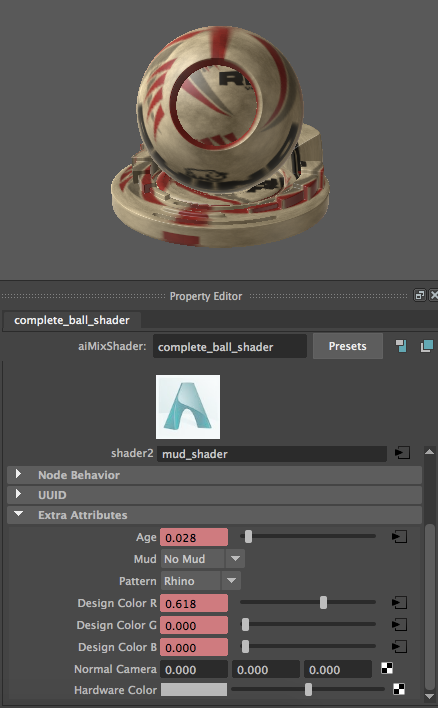Screen dimensions: 438x708
Task: Select the complete_ball_shader tab
Action: pyautogui.click(x=72, y=320)
